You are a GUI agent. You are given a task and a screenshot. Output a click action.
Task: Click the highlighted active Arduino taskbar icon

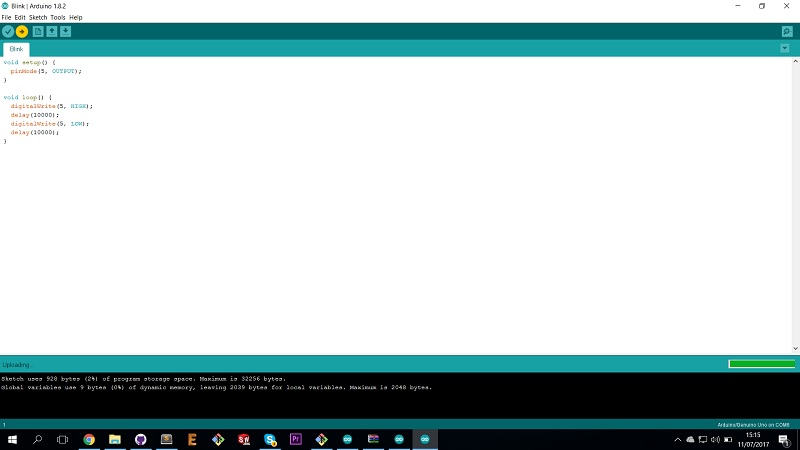425,439
